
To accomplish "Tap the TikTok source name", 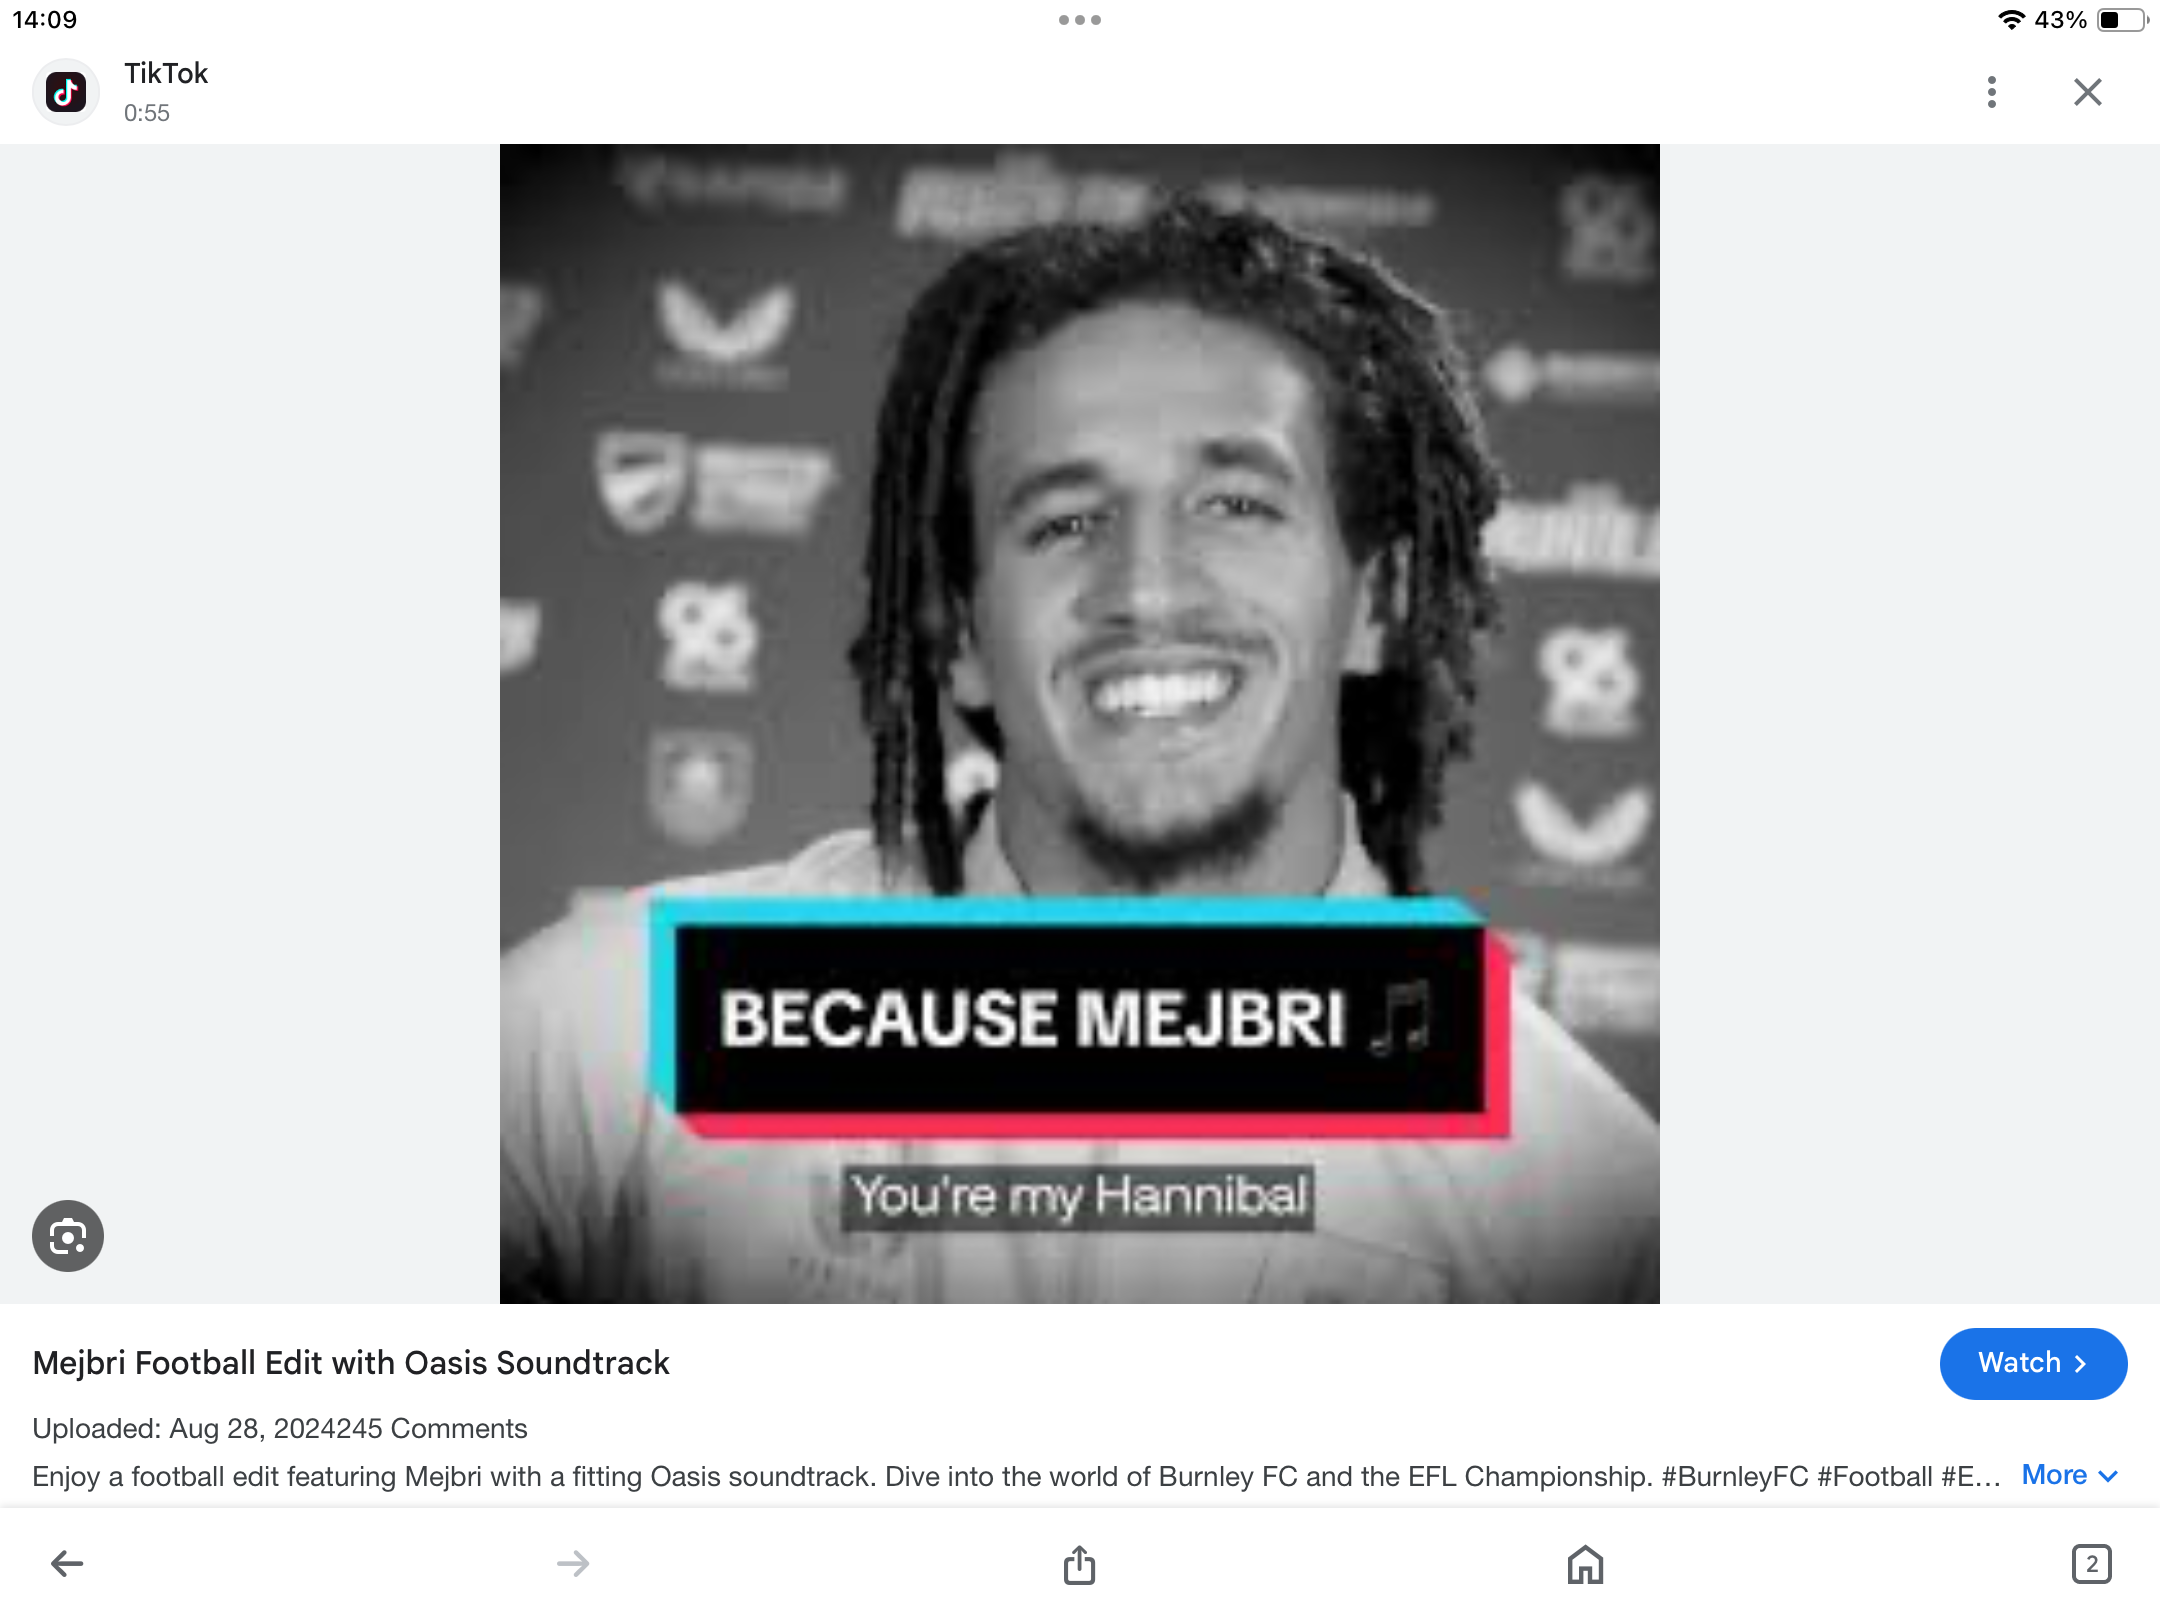I will tap(166, 73).
